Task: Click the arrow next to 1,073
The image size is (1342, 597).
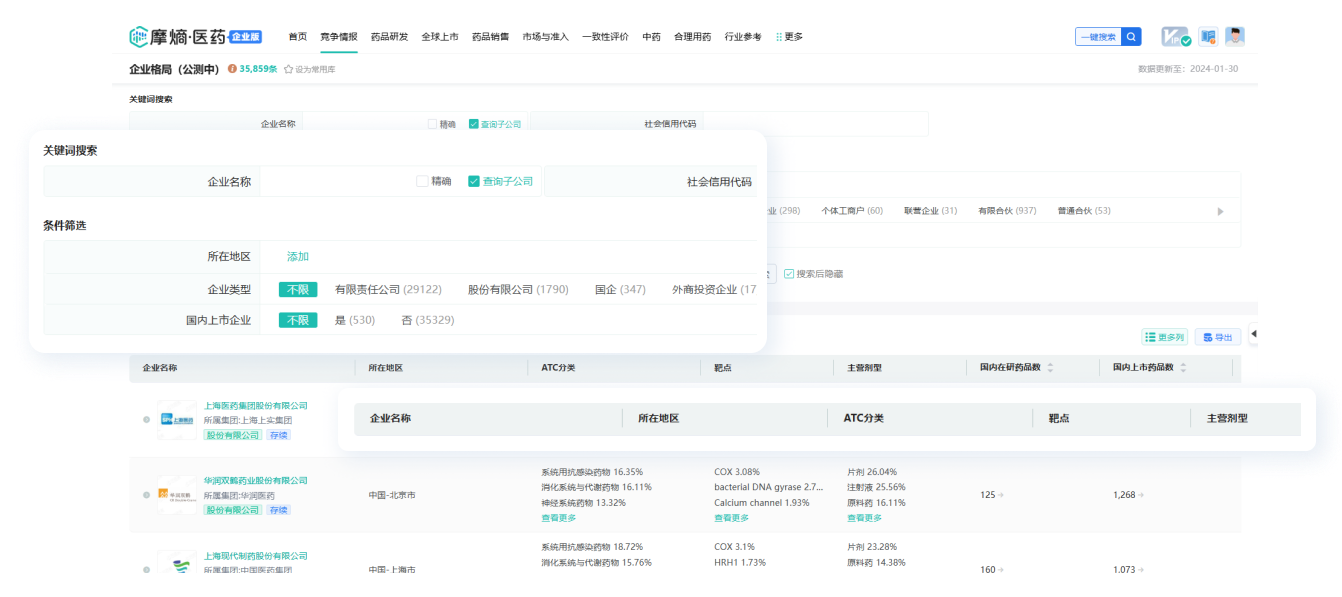Action: tap(1140, 570)
